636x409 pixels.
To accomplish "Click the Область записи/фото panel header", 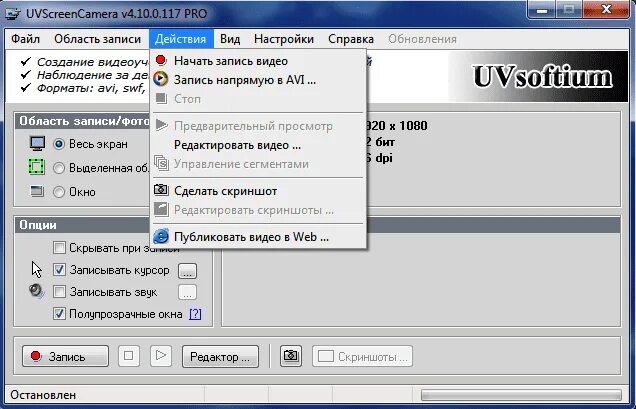I will click(84, 121).
